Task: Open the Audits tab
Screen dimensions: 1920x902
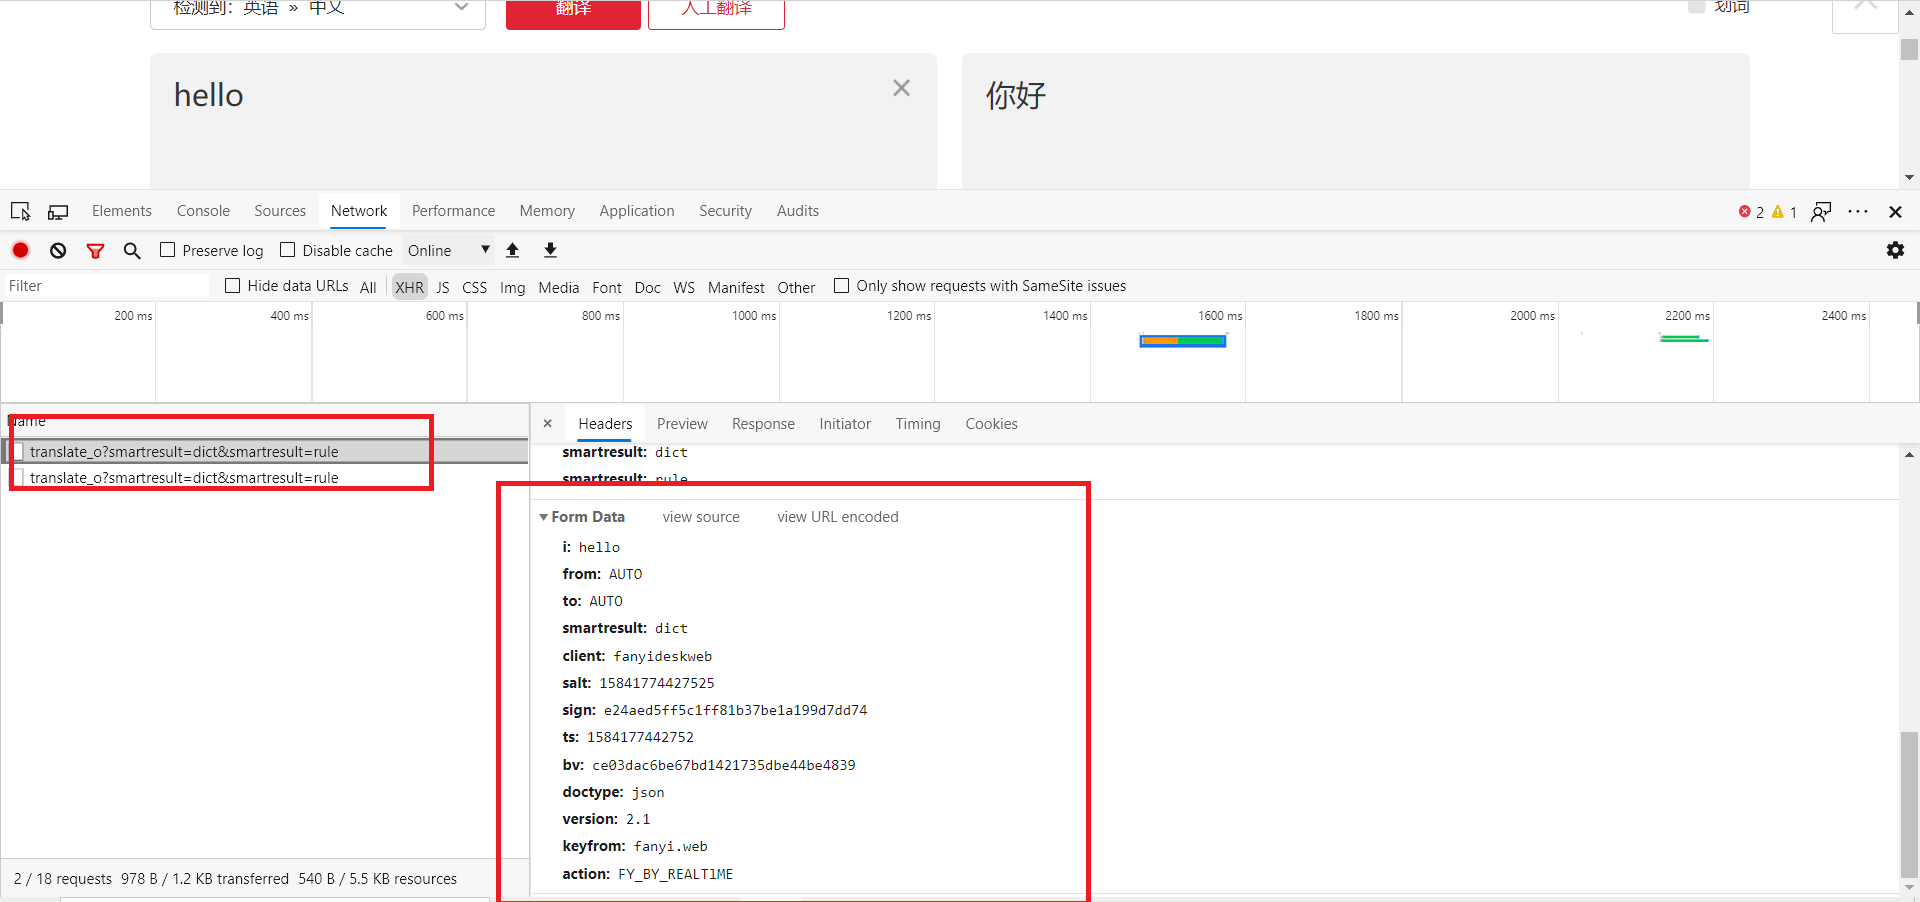Action: (x=798, y=211)
